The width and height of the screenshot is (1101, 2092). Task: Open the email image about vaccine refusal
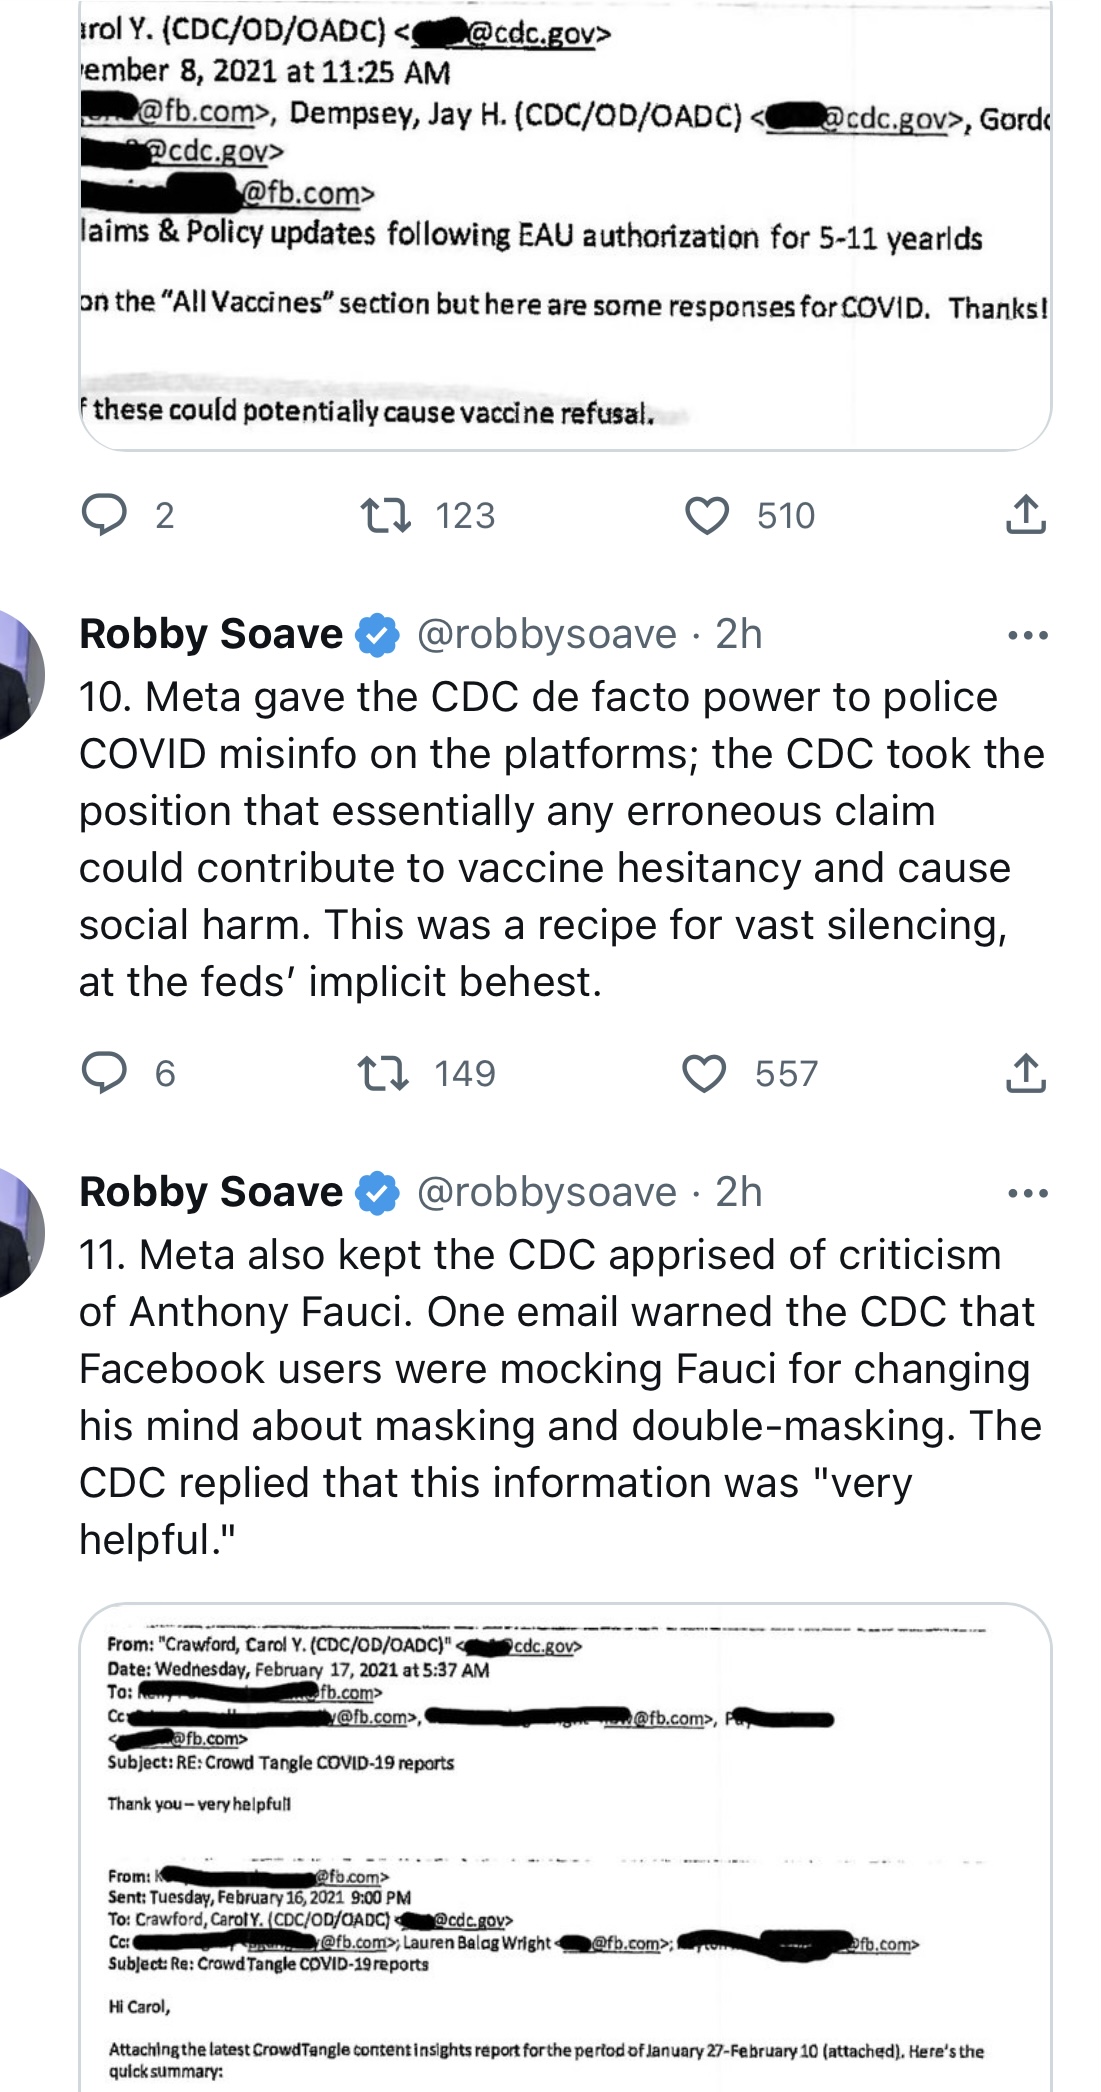coord(565,226)
